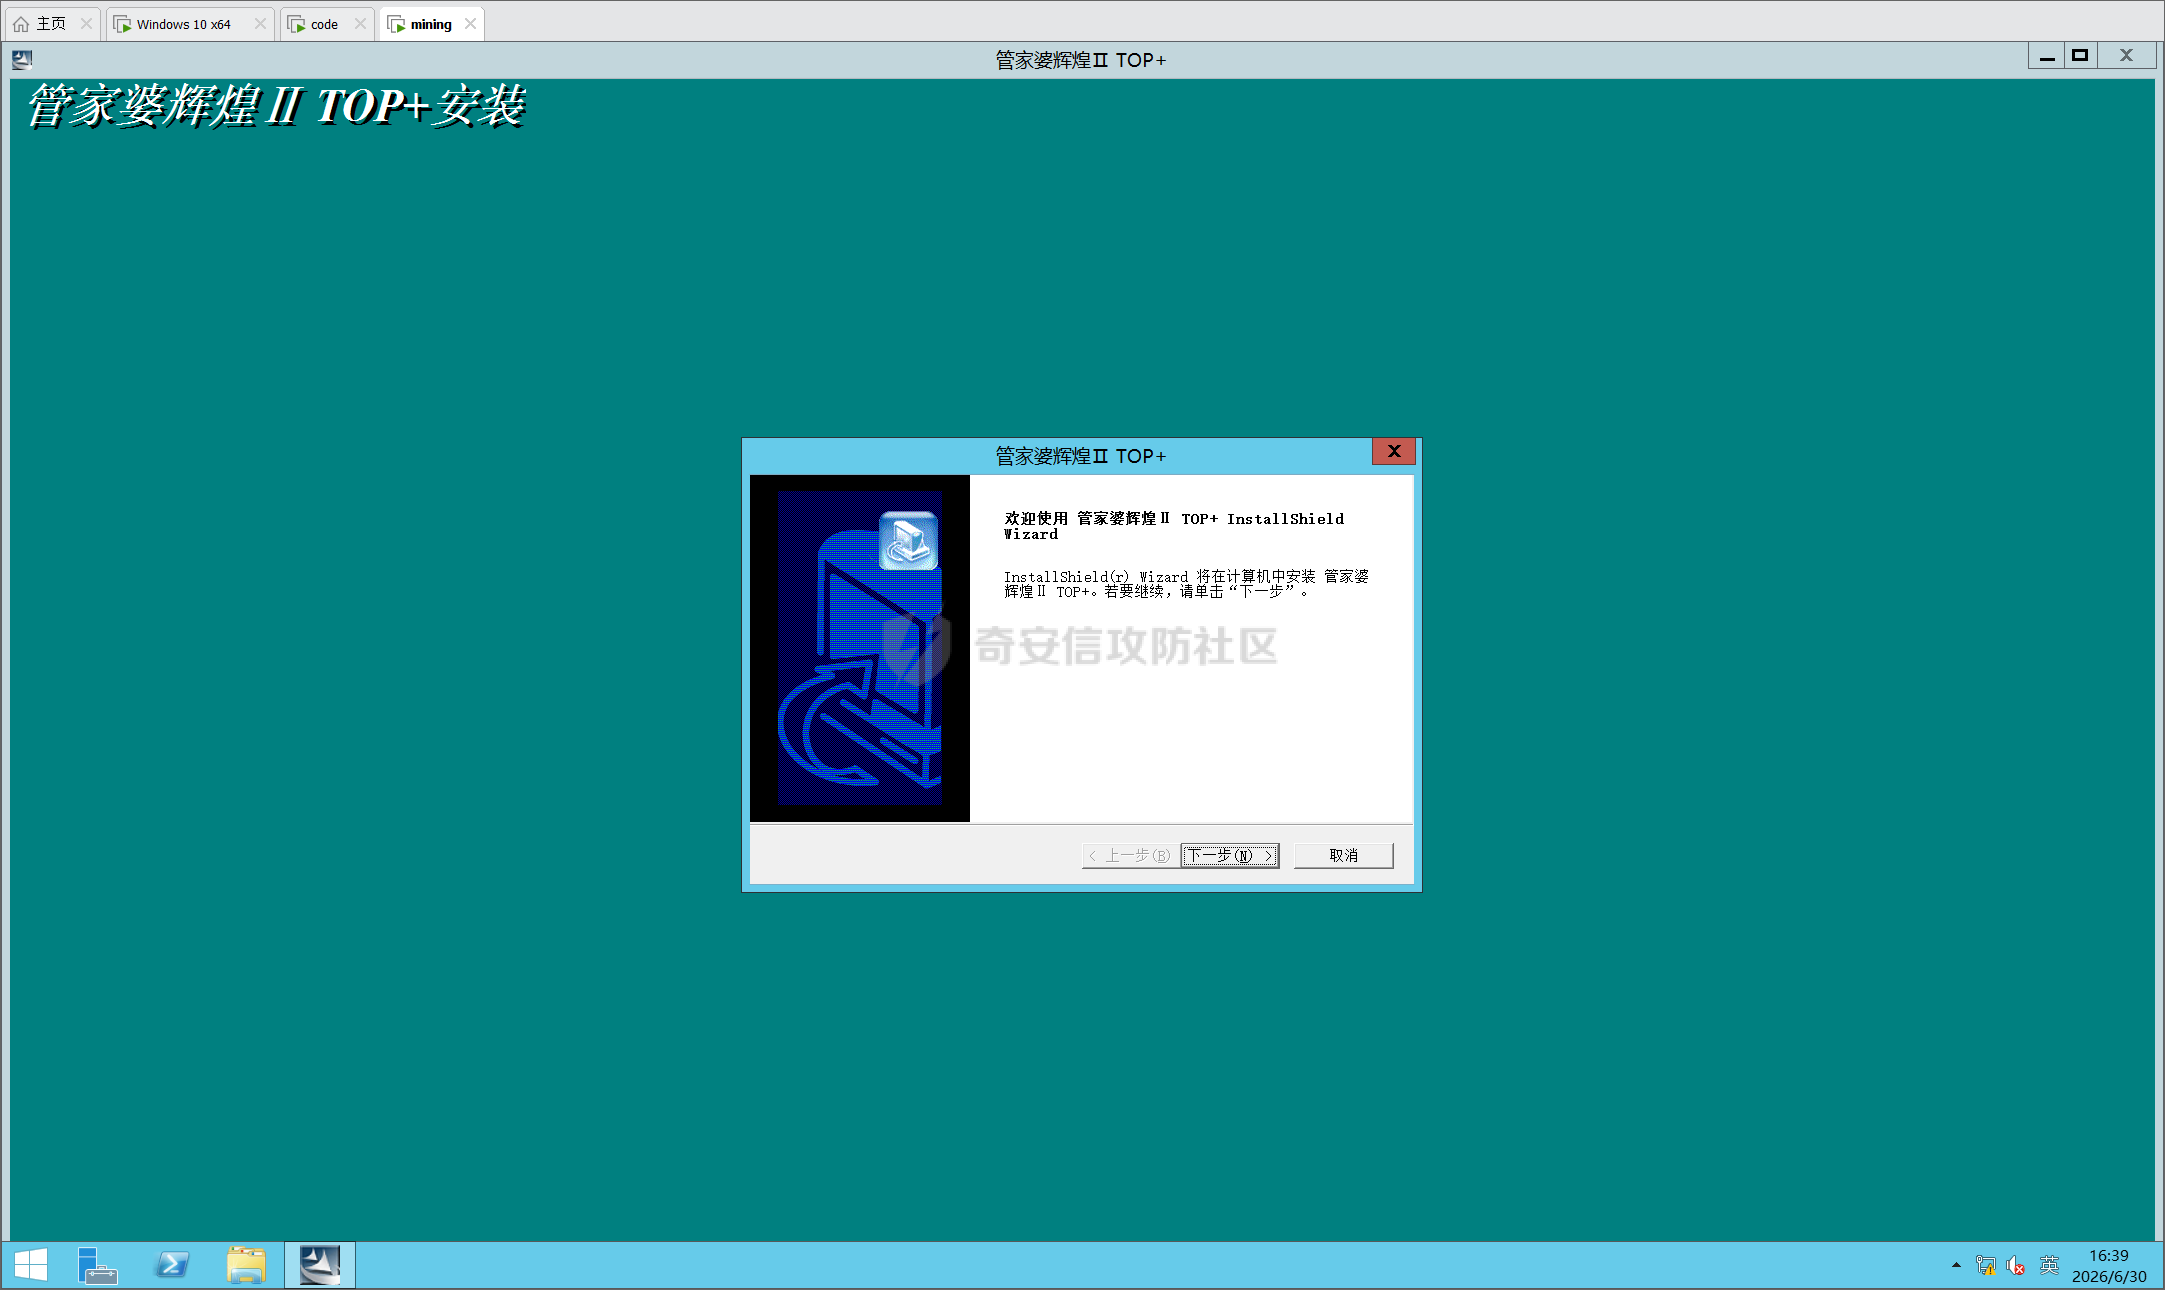Viewport: 2165px width, 1290px height.
Task: Click the 欢迎使用 InstallShield Wizard heading
Action: click(x=1174, y=526)
